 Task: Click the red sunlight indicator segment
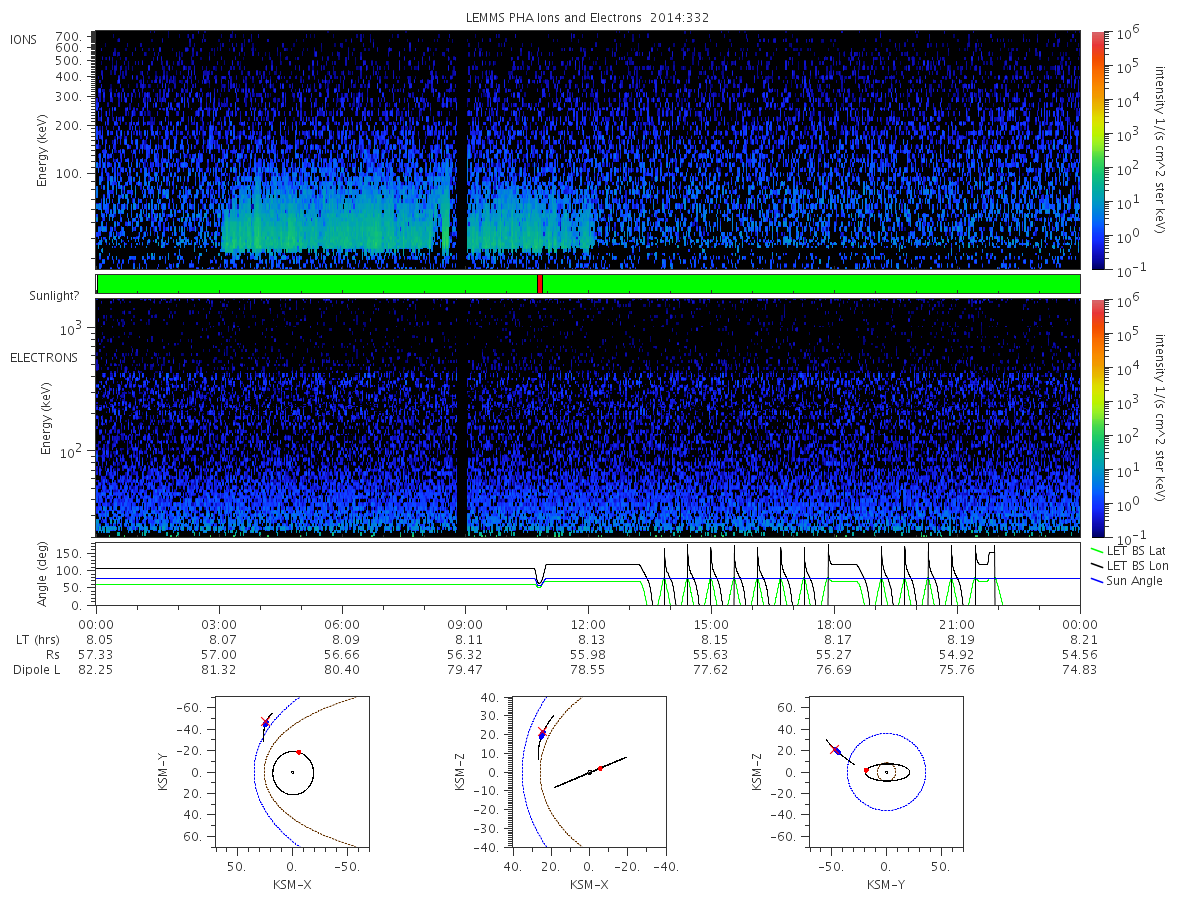point(540,284)
